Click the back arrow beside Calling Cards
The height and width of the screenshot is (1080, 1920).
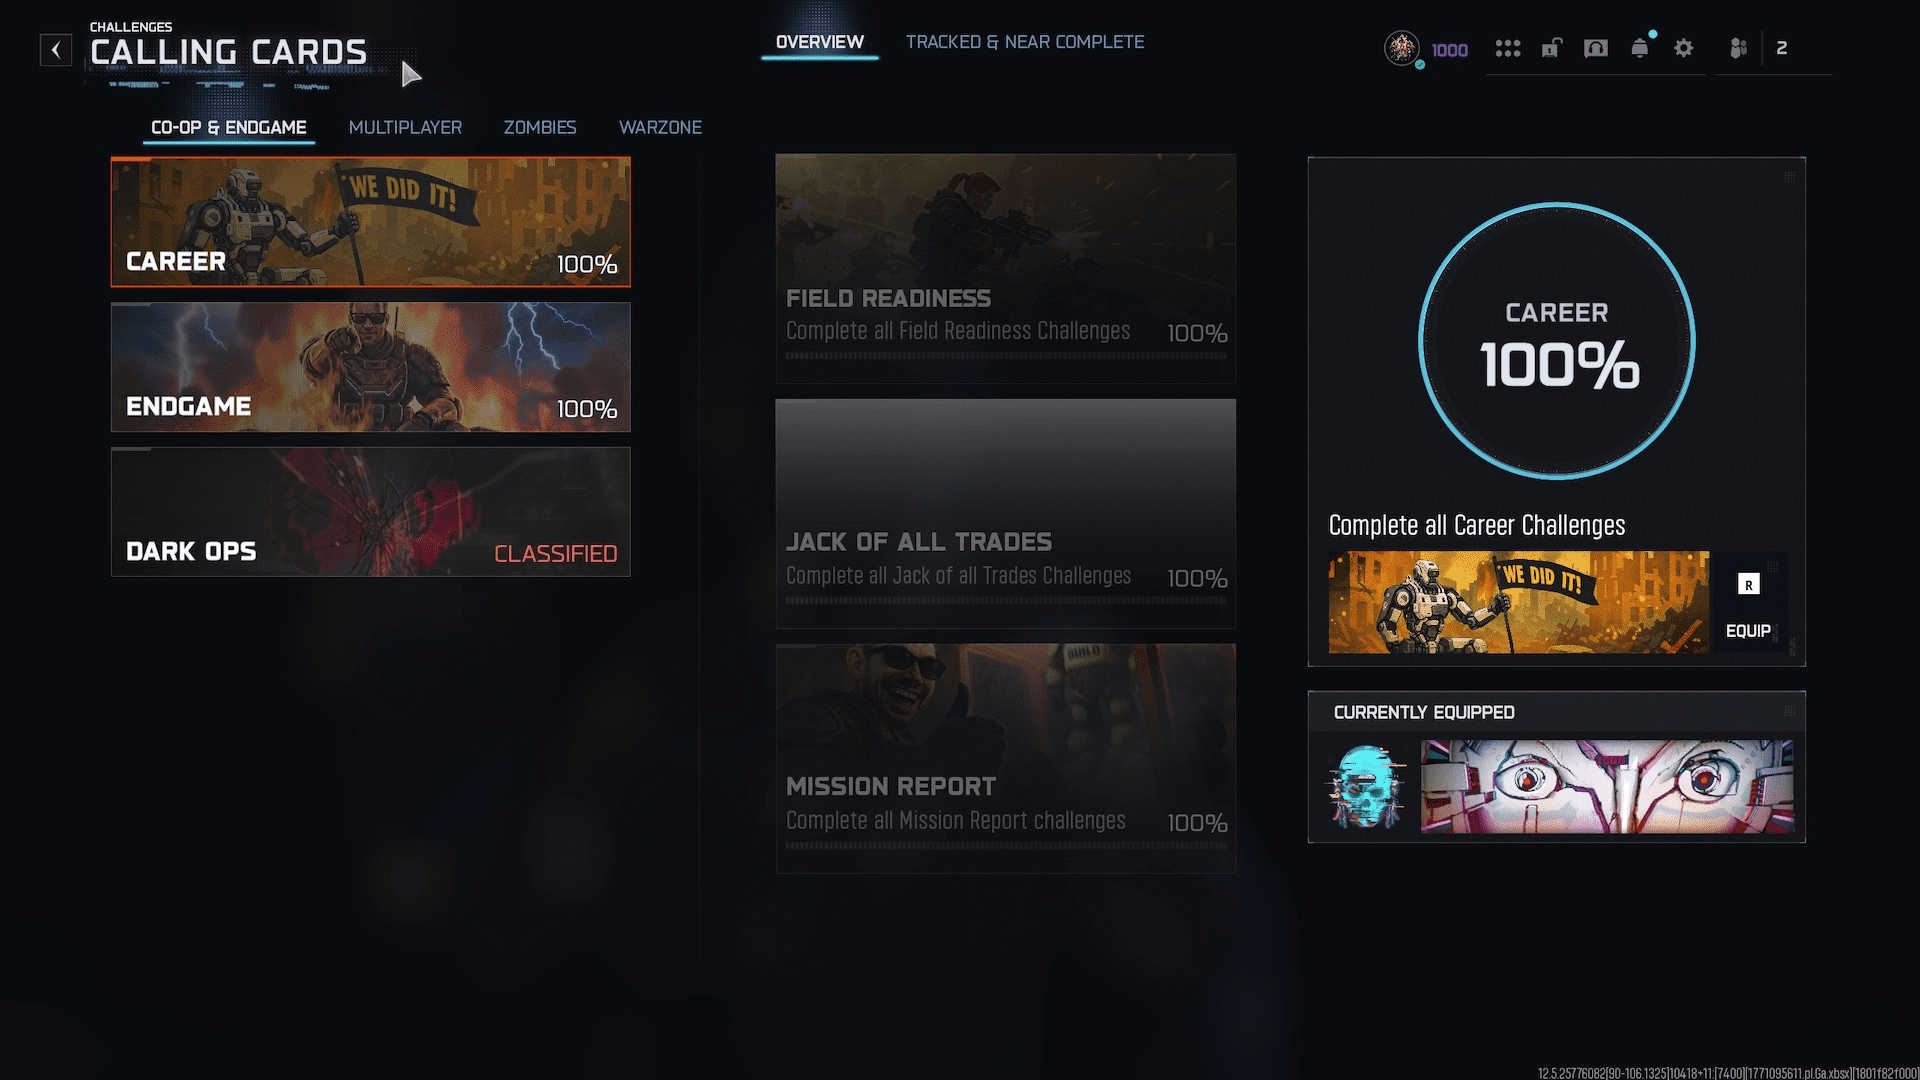tap(56, 49)
